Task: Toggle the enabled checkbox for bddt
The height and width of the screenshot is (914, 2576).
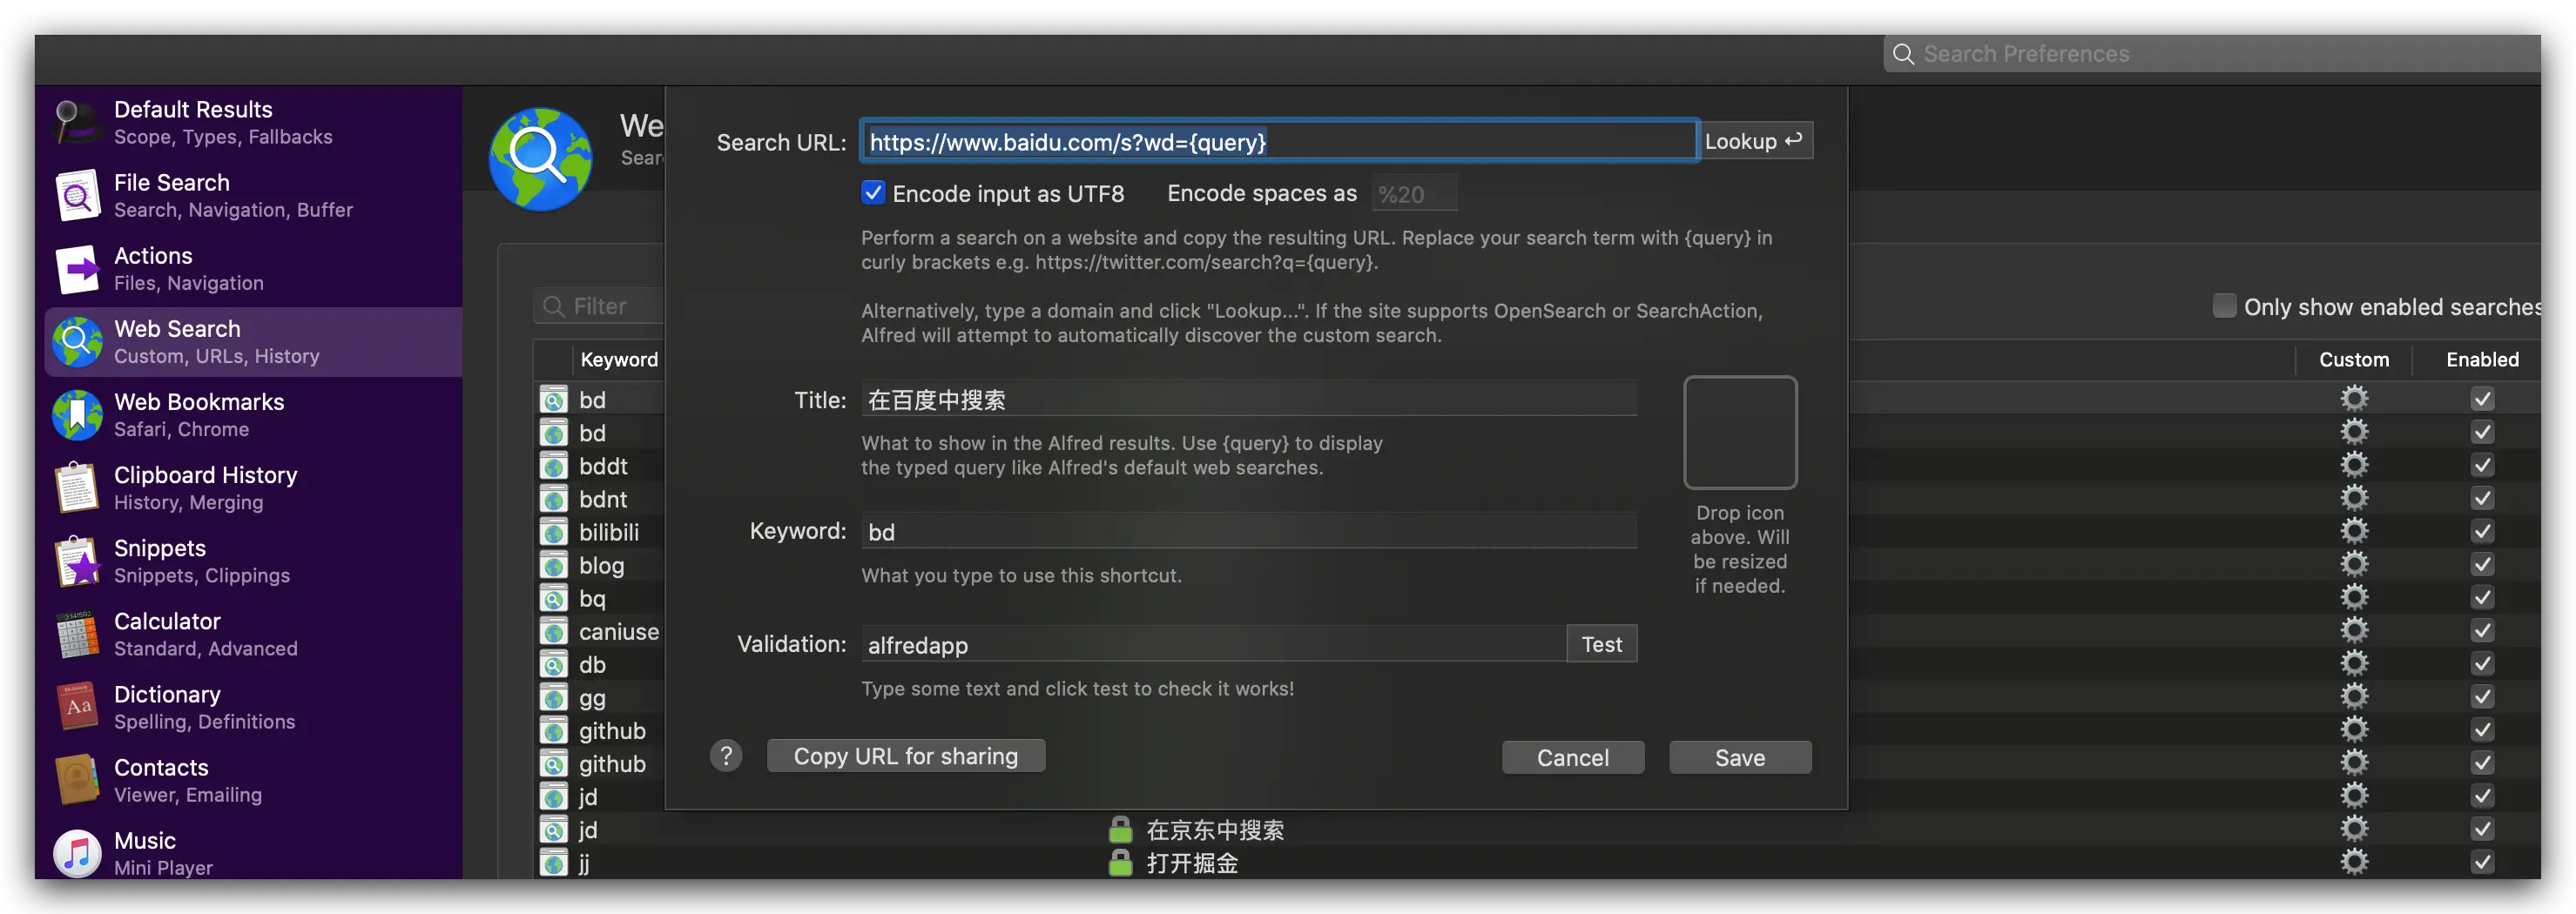Action: [x=2482, y=465]
